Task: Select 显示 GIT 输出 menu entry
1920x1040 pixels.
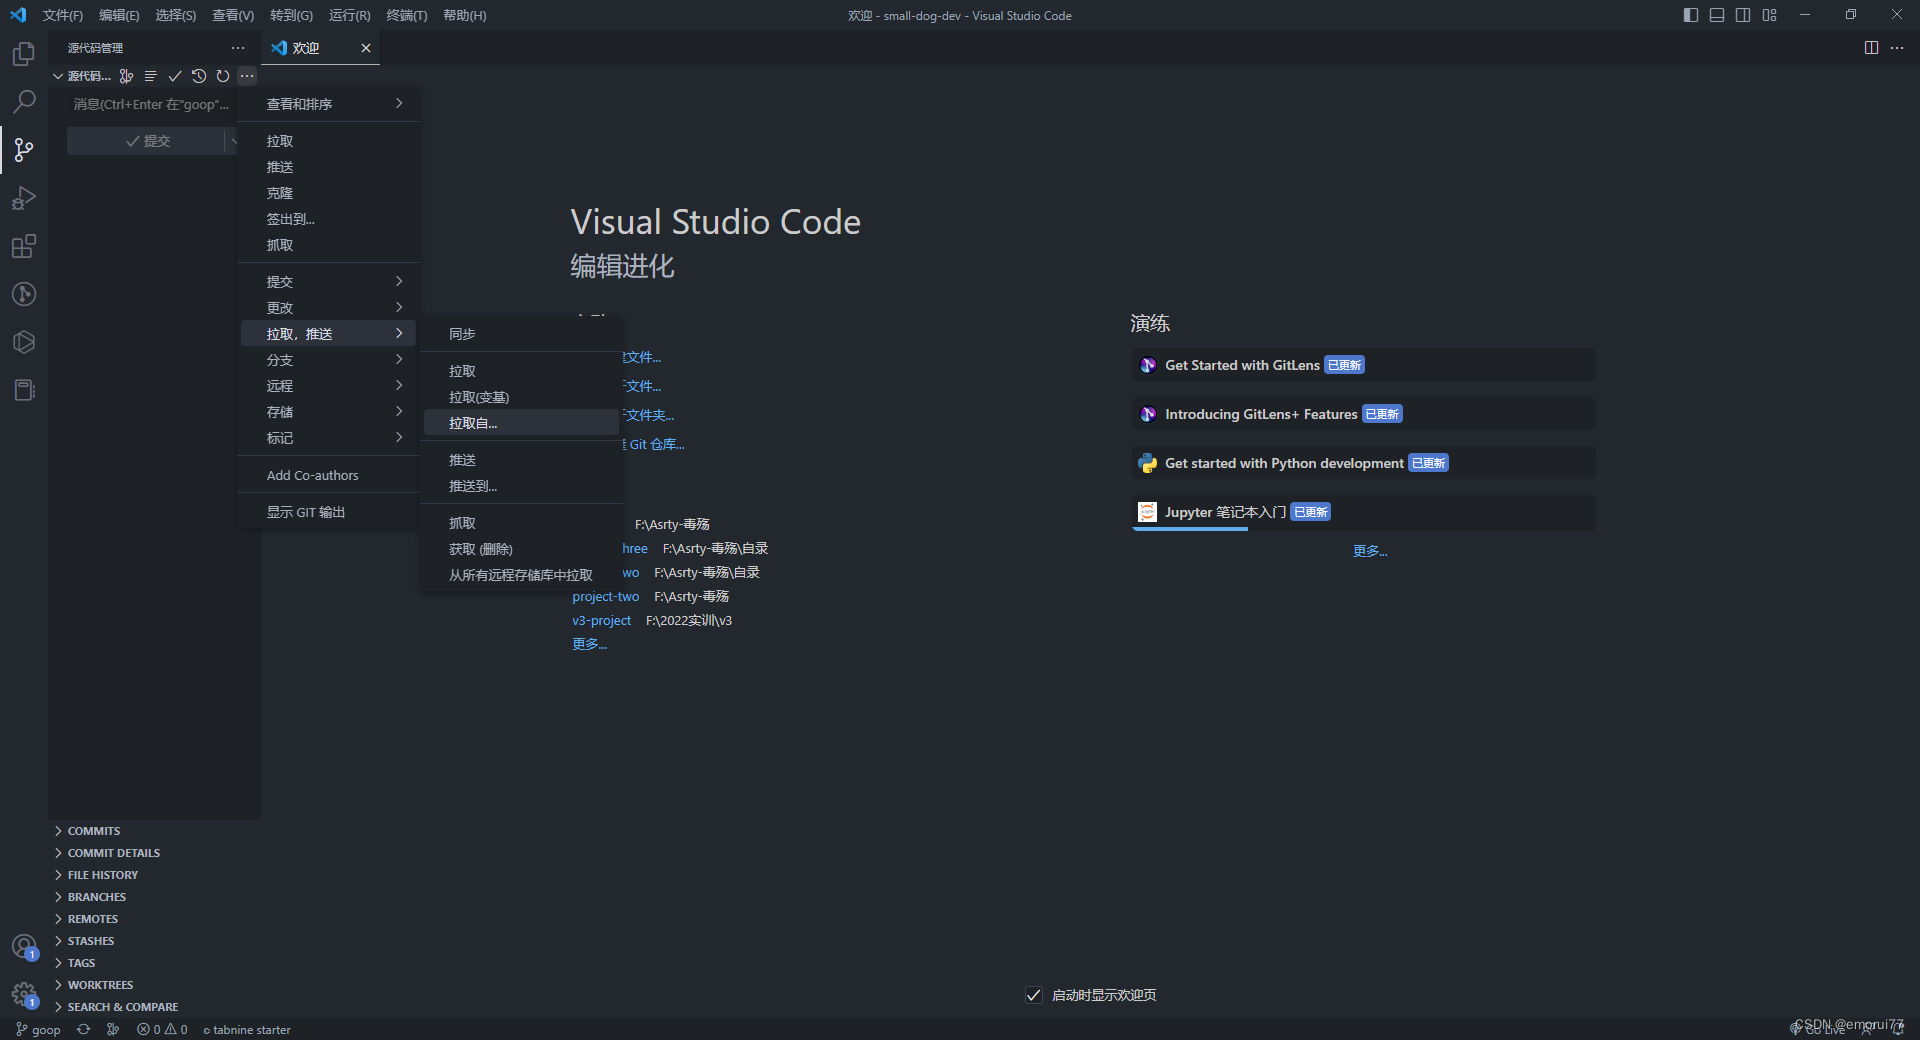Action: pyautogui.click(x=328, y=512)
